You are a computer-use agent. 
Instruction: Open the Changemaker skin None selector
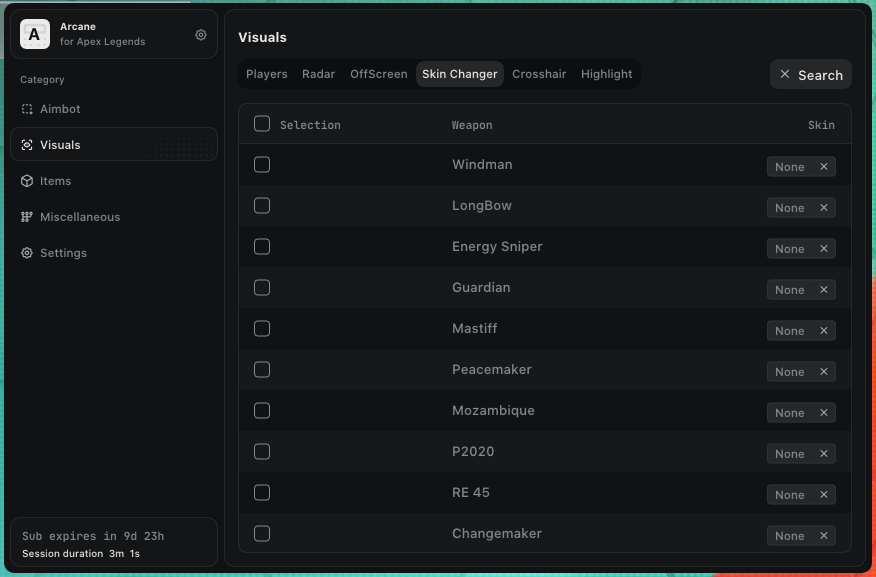[789, 536]
